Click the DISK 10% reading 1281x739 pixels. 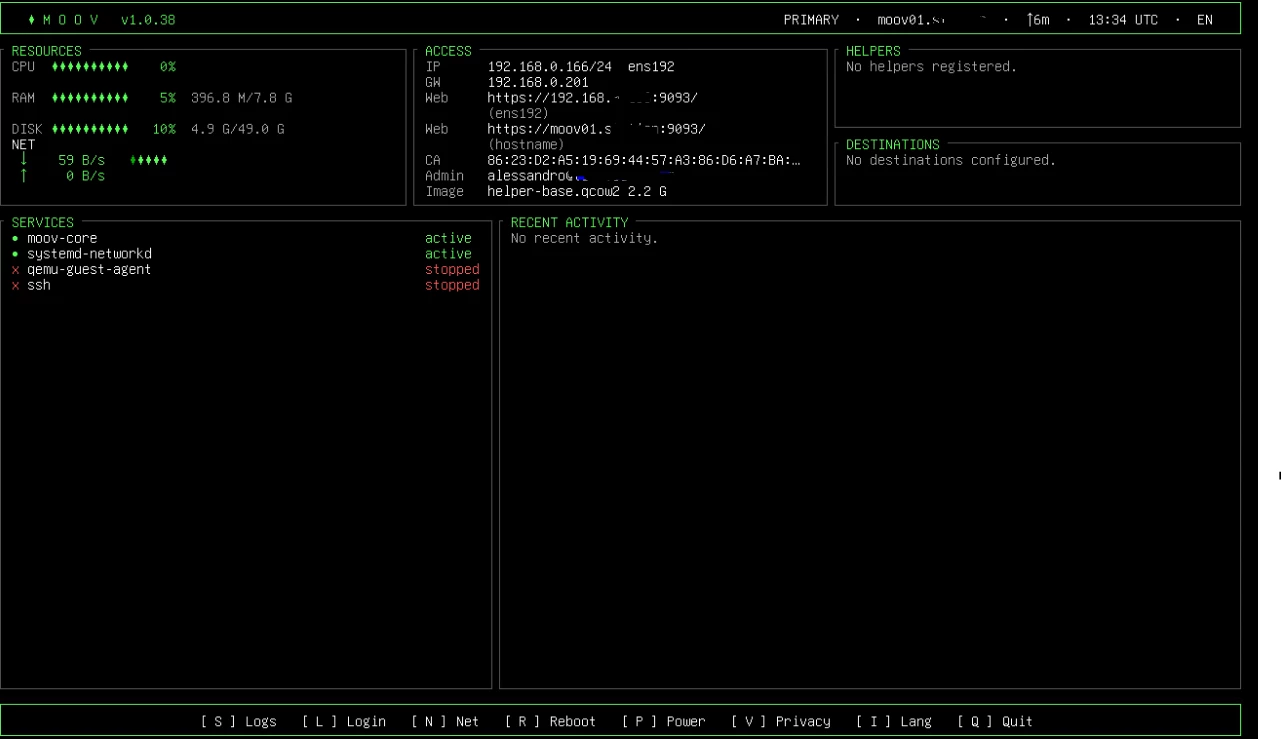click(164, 129)
